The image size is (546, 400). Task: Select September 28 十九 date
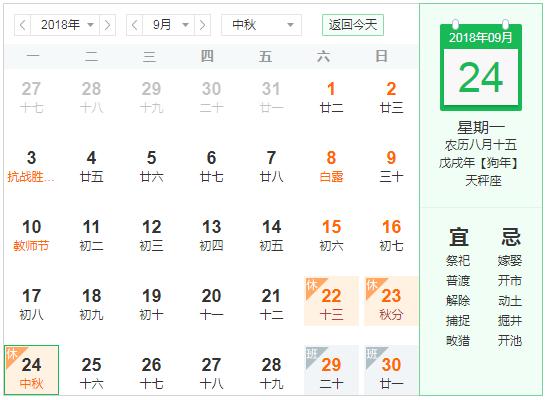271,374
